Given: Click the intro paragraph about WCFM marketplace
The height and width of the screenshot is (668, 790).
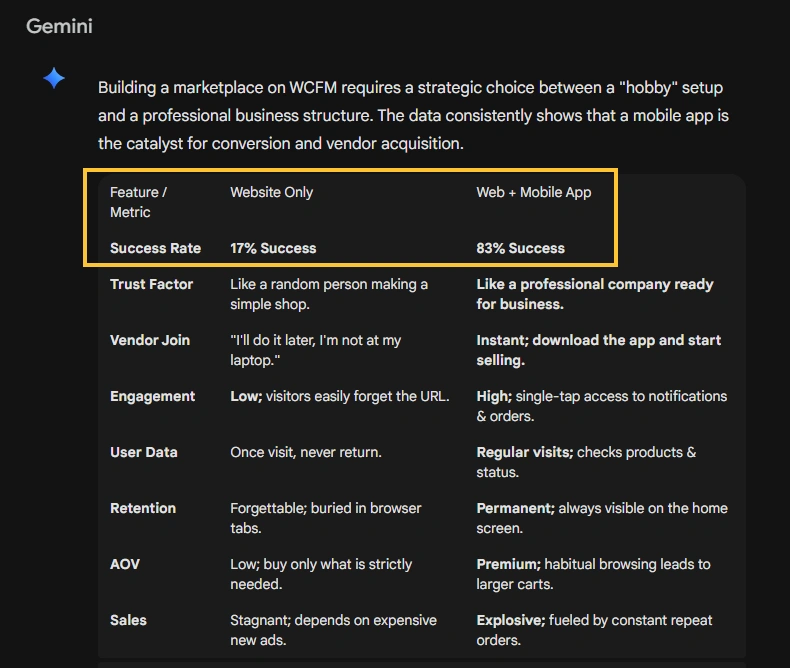Looking at the screenshot, I should click(x=413, y=115).
